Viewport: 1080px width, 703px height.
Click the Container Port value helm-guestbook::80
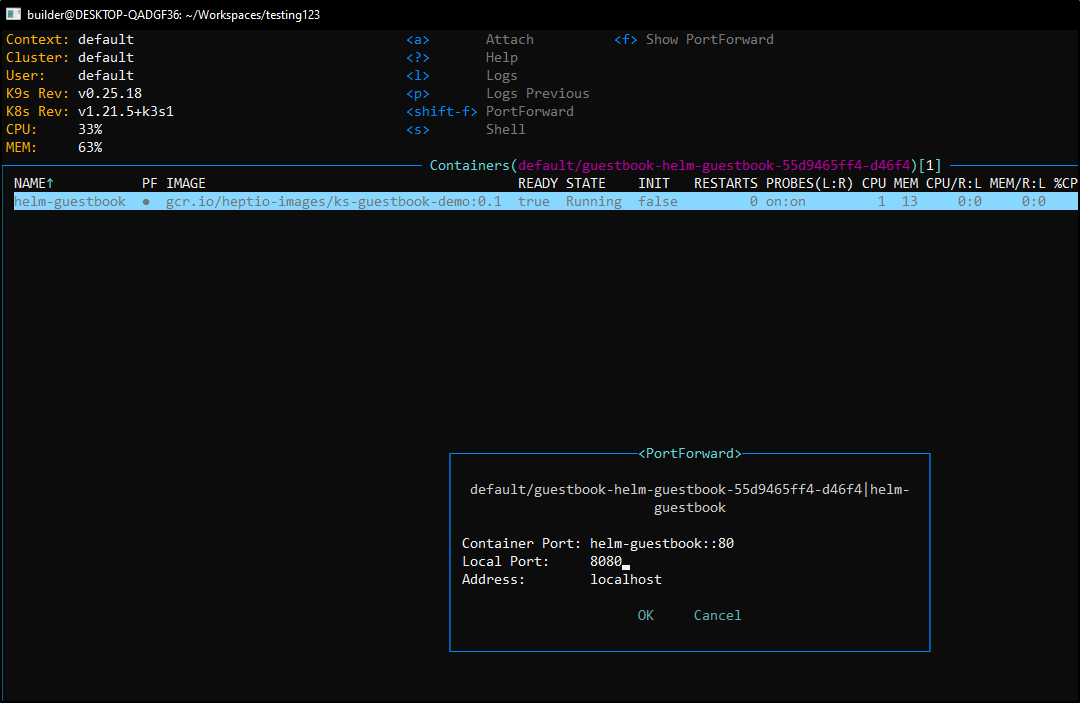662,543
